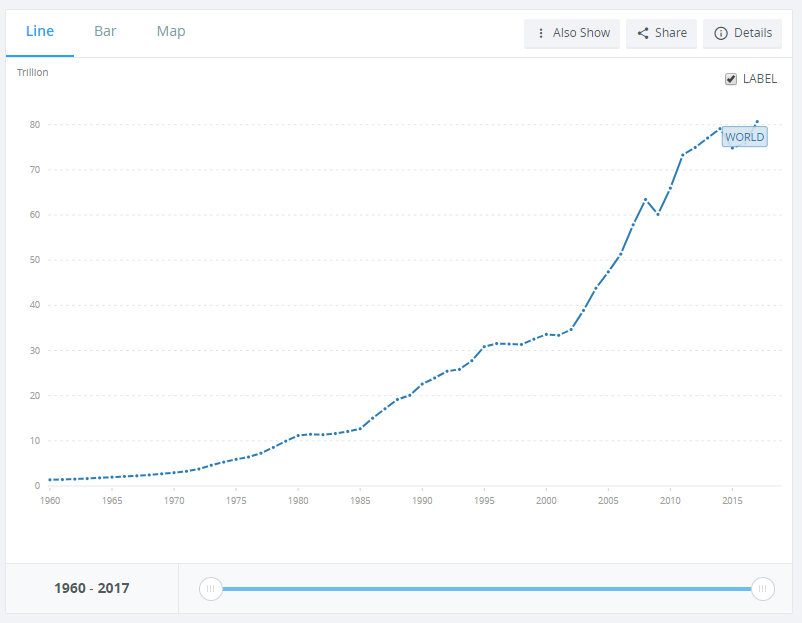Switch to the Bar chart tab
This screenshot has width=802, height=623.
[x=105, y=32]
